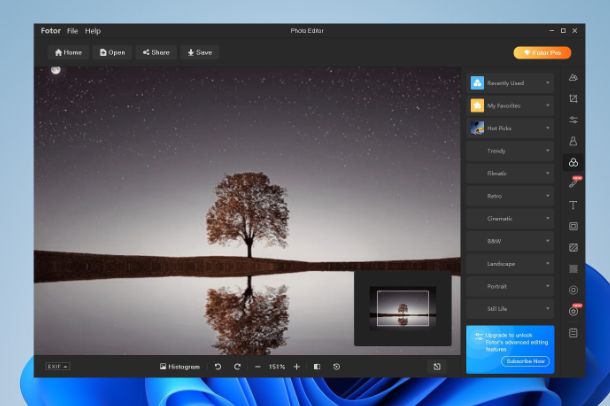Open the flask Effects lab icon
The width and height of the screenshot is (610, 406).
click(x=573, y=141)
